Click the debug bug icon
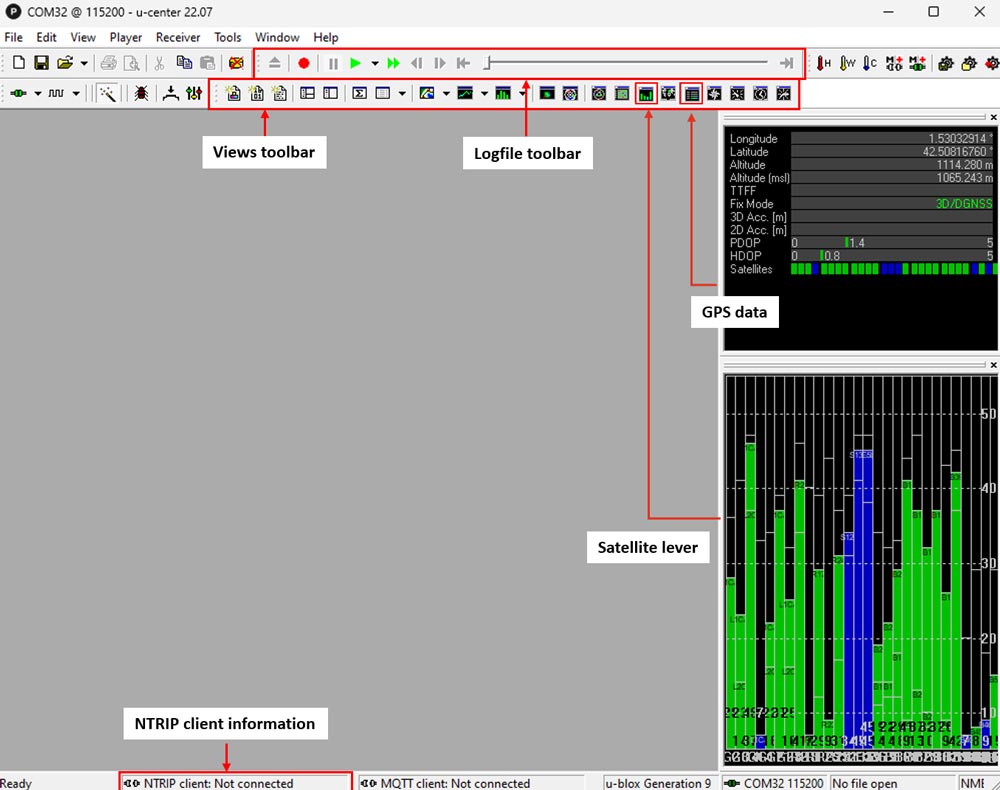 tap(141, 94)
